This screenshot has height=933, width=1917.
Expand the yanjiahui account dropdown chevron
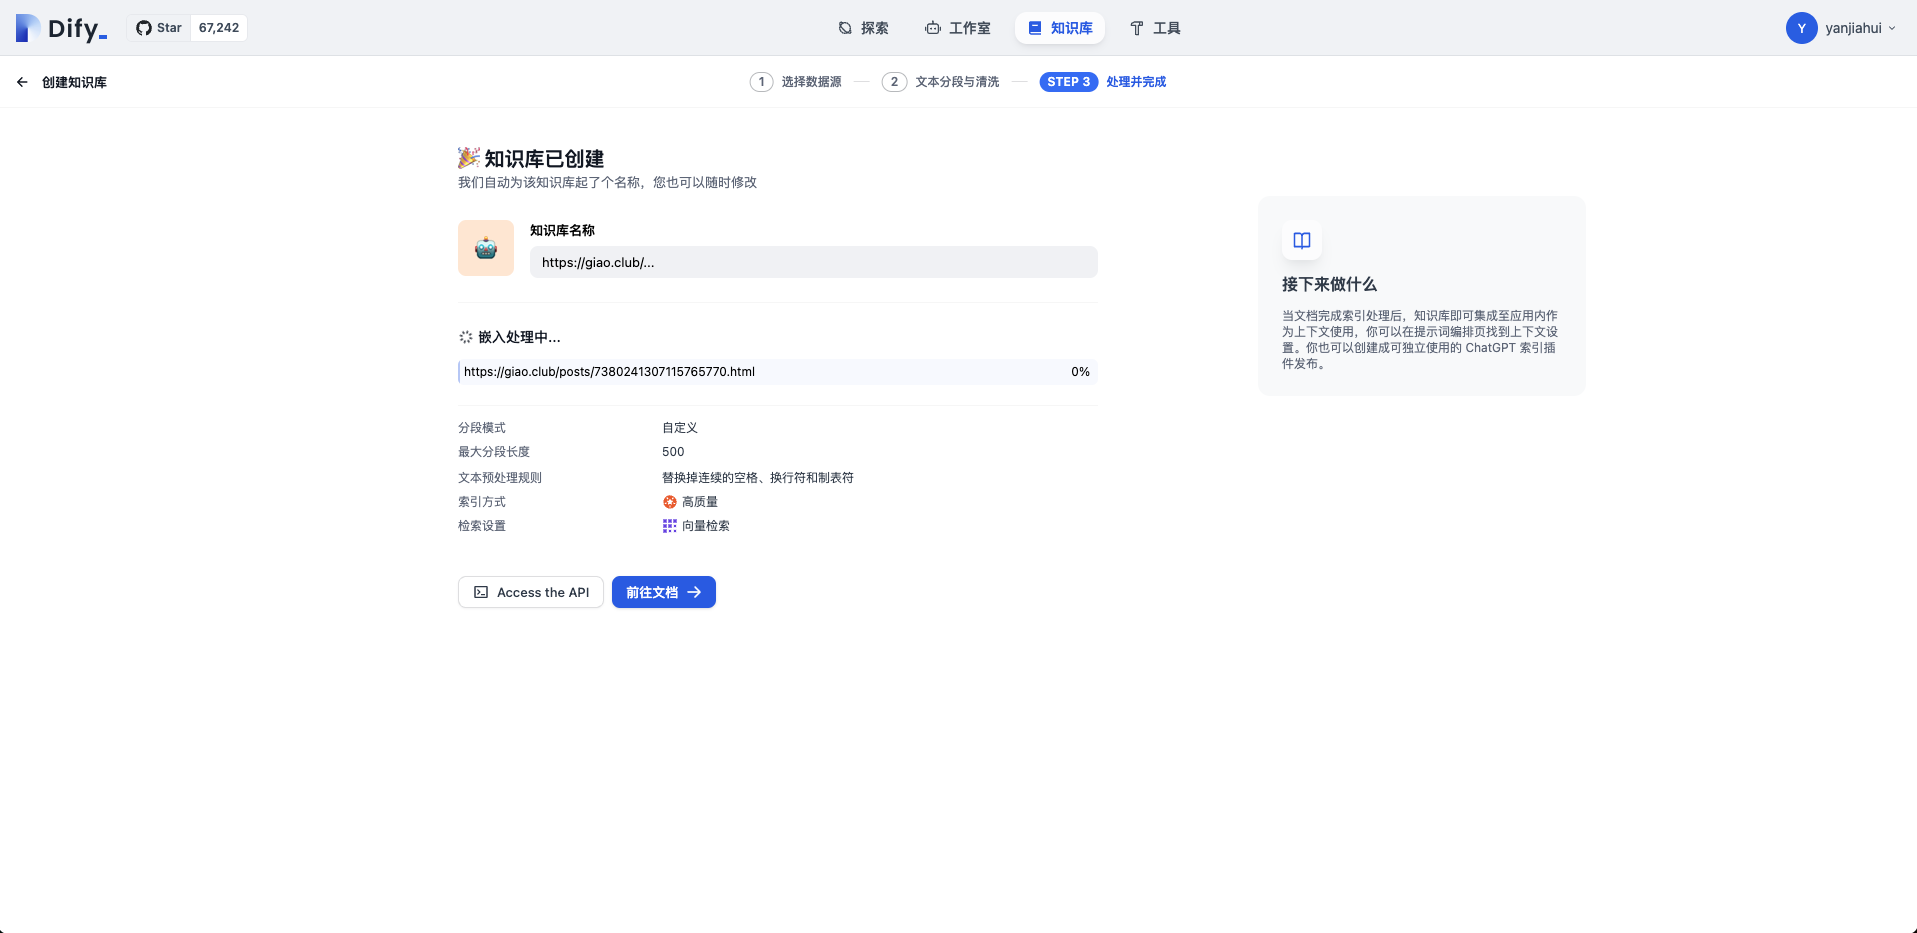(1892, 28)
